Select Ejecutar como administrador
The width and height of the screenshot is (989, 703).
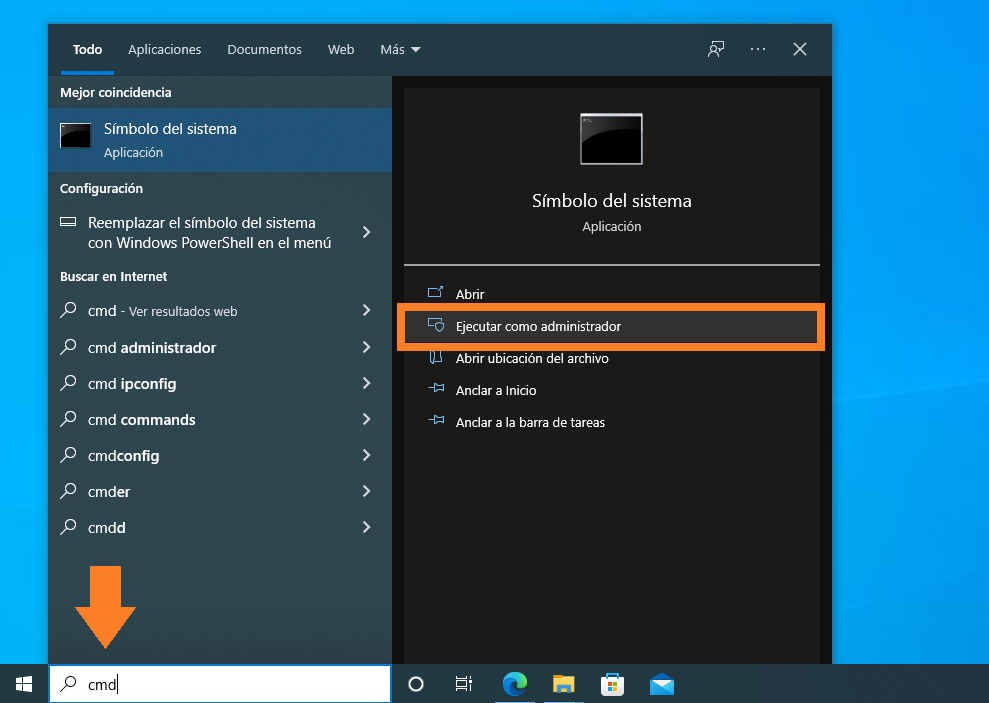(x=538, y=327)
